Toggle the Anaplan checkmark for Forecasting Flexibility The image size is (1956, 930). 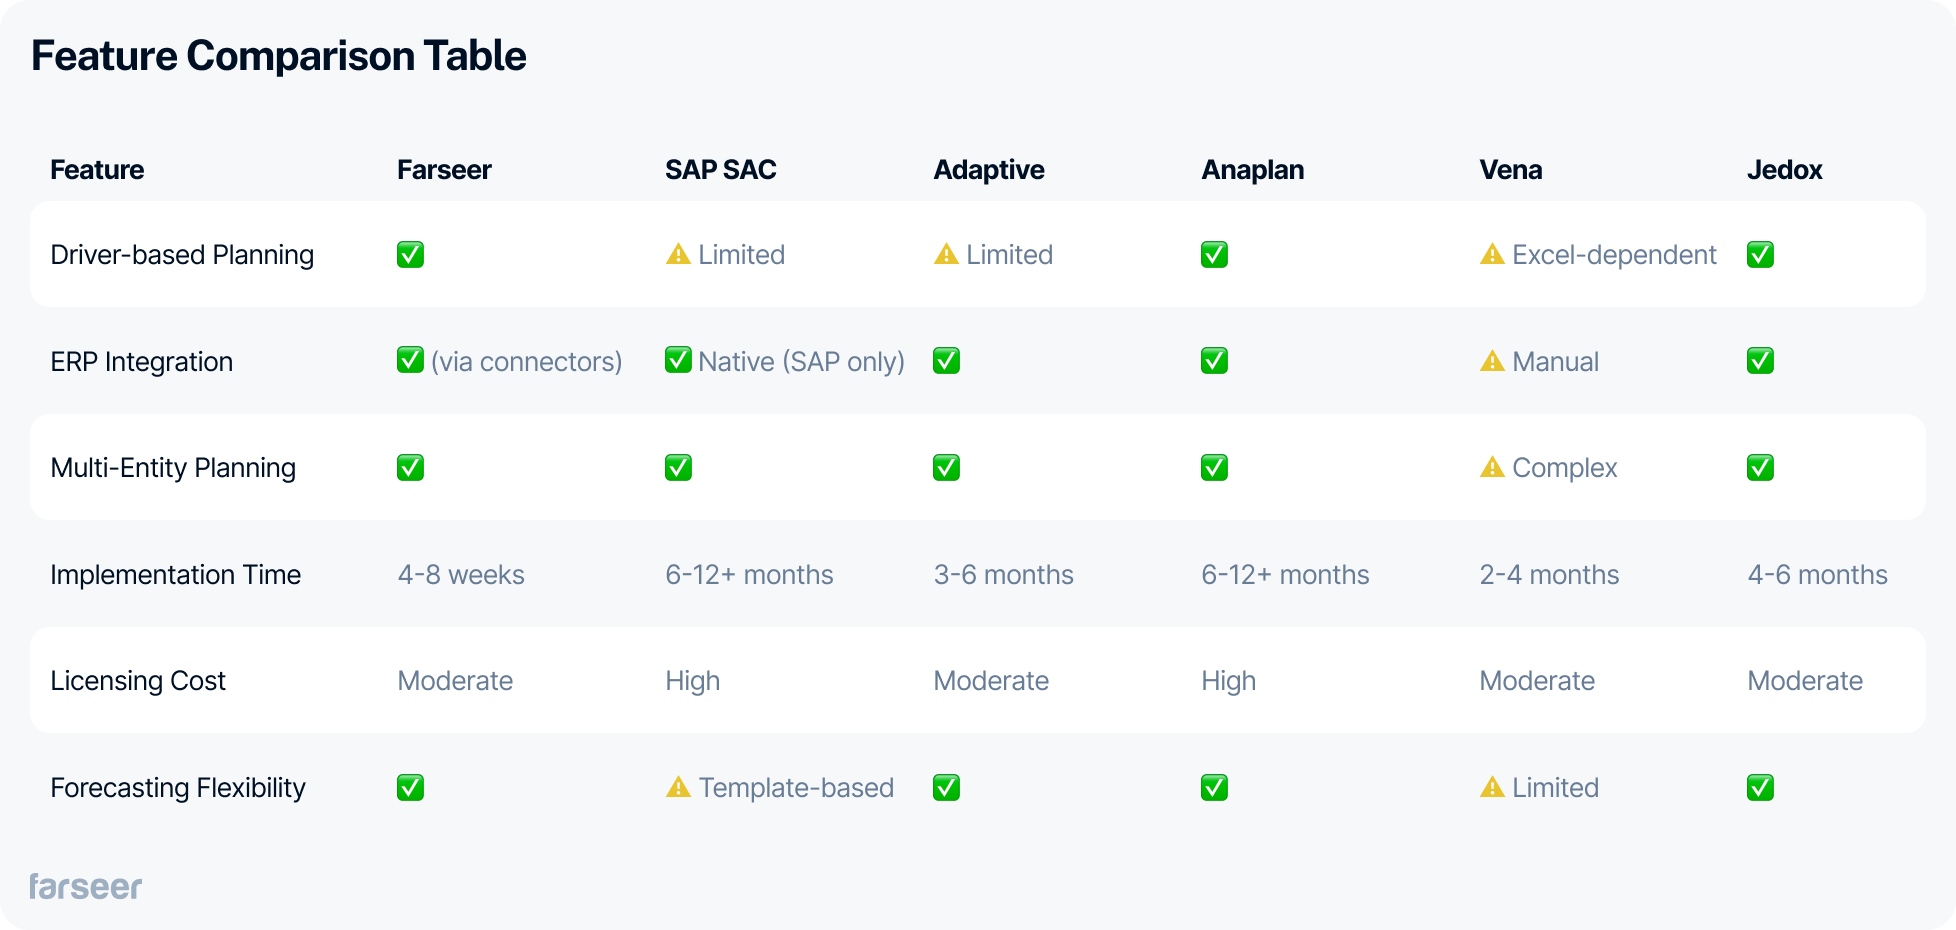point(1213,787)
